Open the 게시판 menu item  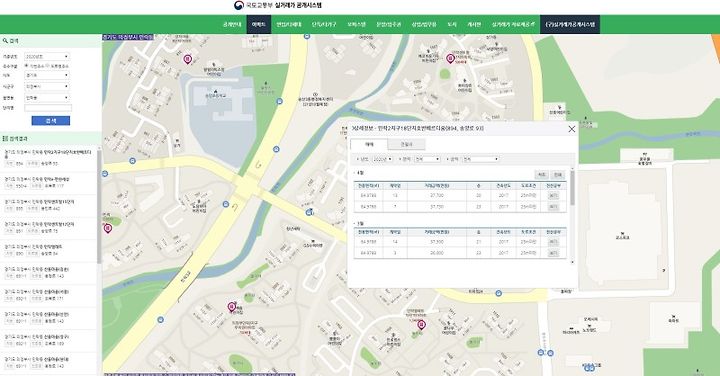474,24
